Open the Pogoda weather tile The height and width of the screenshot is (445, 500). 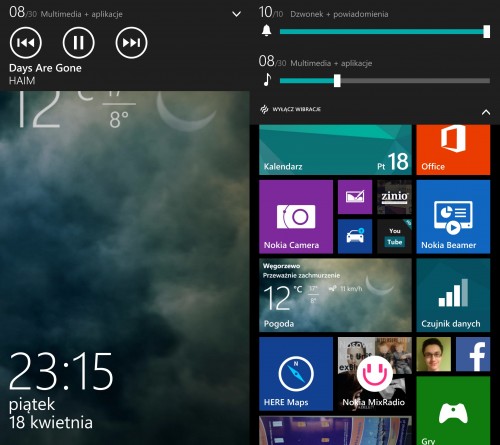click(x=335, y=295)
